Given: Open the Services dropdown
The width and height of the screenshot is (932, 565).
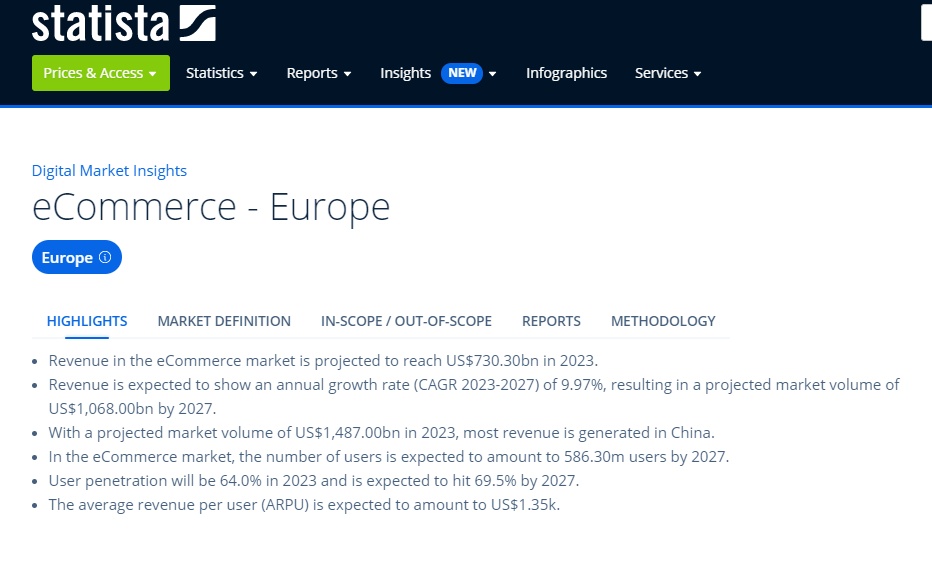Looking at the screenshot, I should point(667,73).
